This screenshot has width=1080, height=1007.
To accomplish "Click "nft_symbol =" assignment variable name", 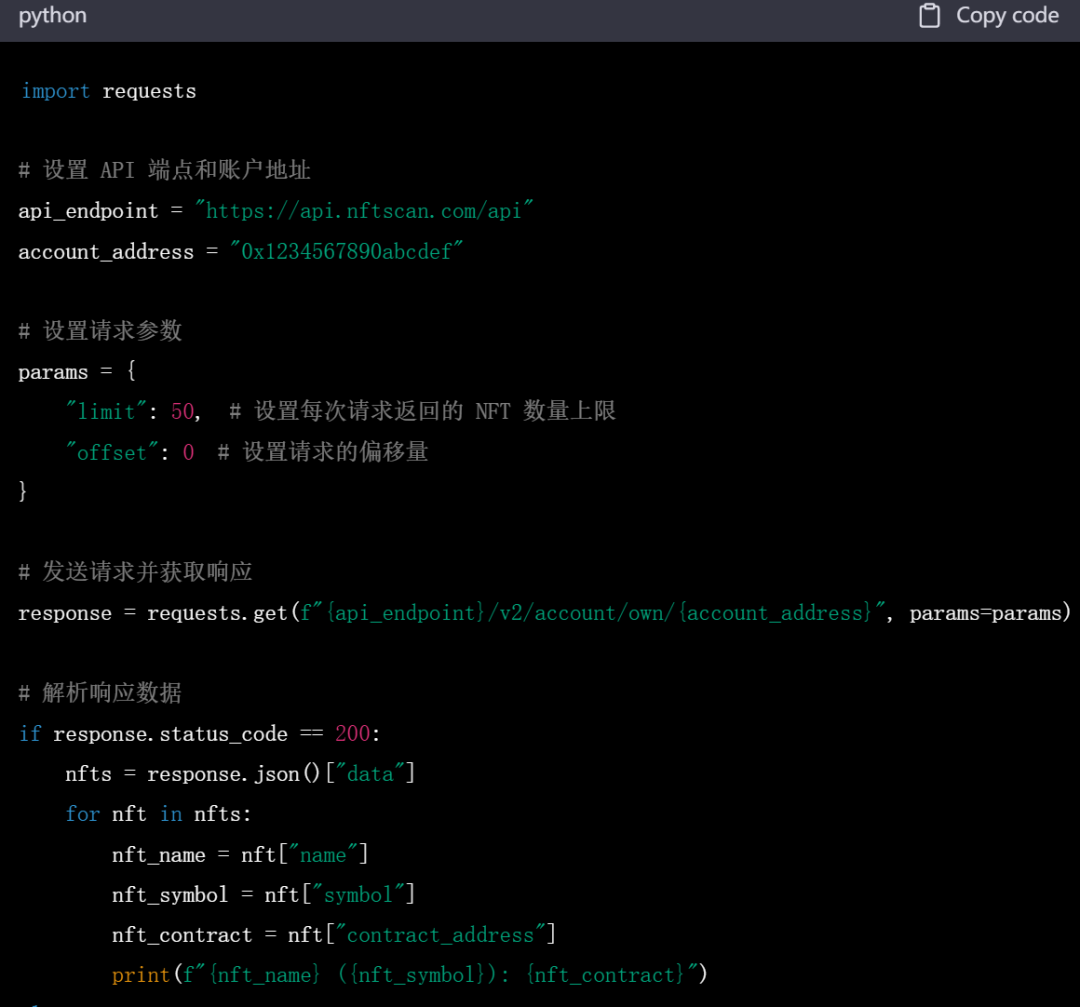I will tap(169, 895).
